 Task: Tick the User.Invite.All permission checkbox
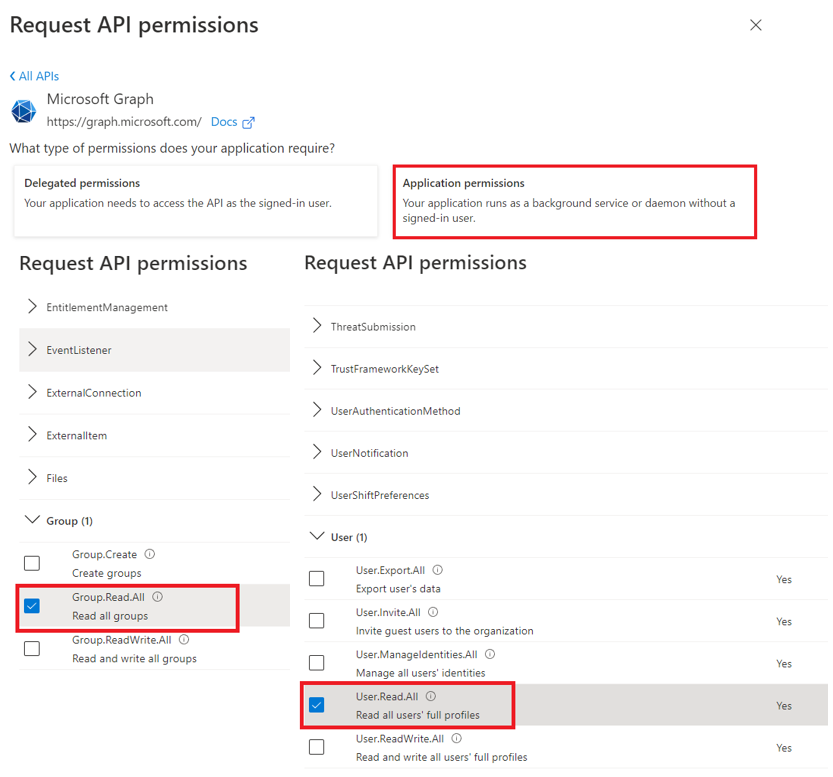[x=317, y=621]
